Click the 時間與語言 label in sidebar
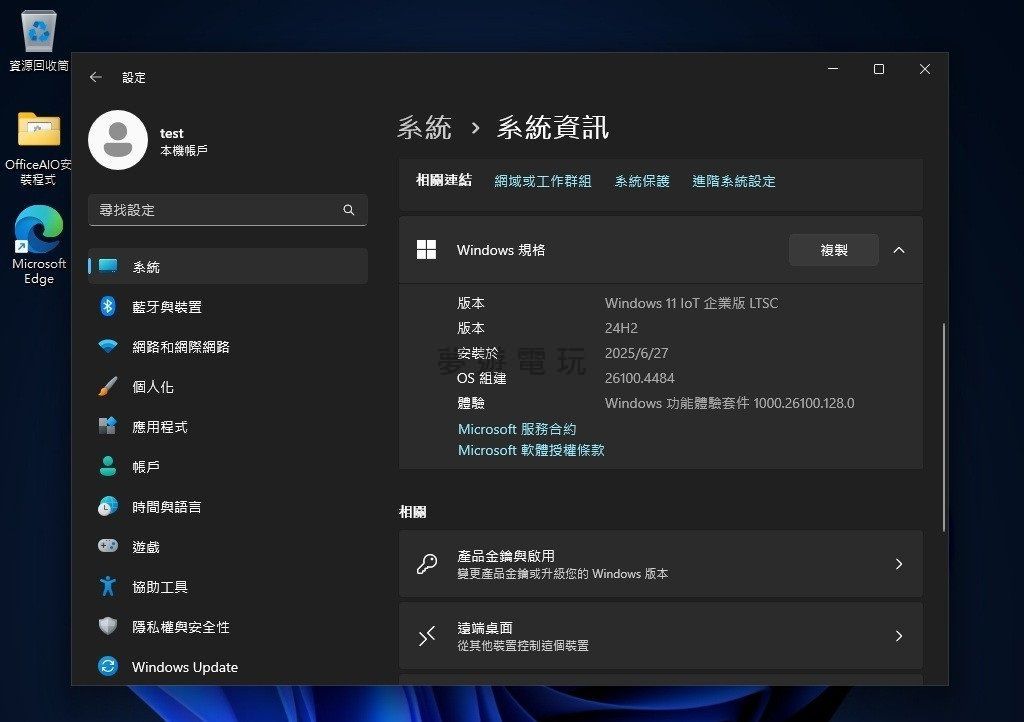 [x=167, y=507]
